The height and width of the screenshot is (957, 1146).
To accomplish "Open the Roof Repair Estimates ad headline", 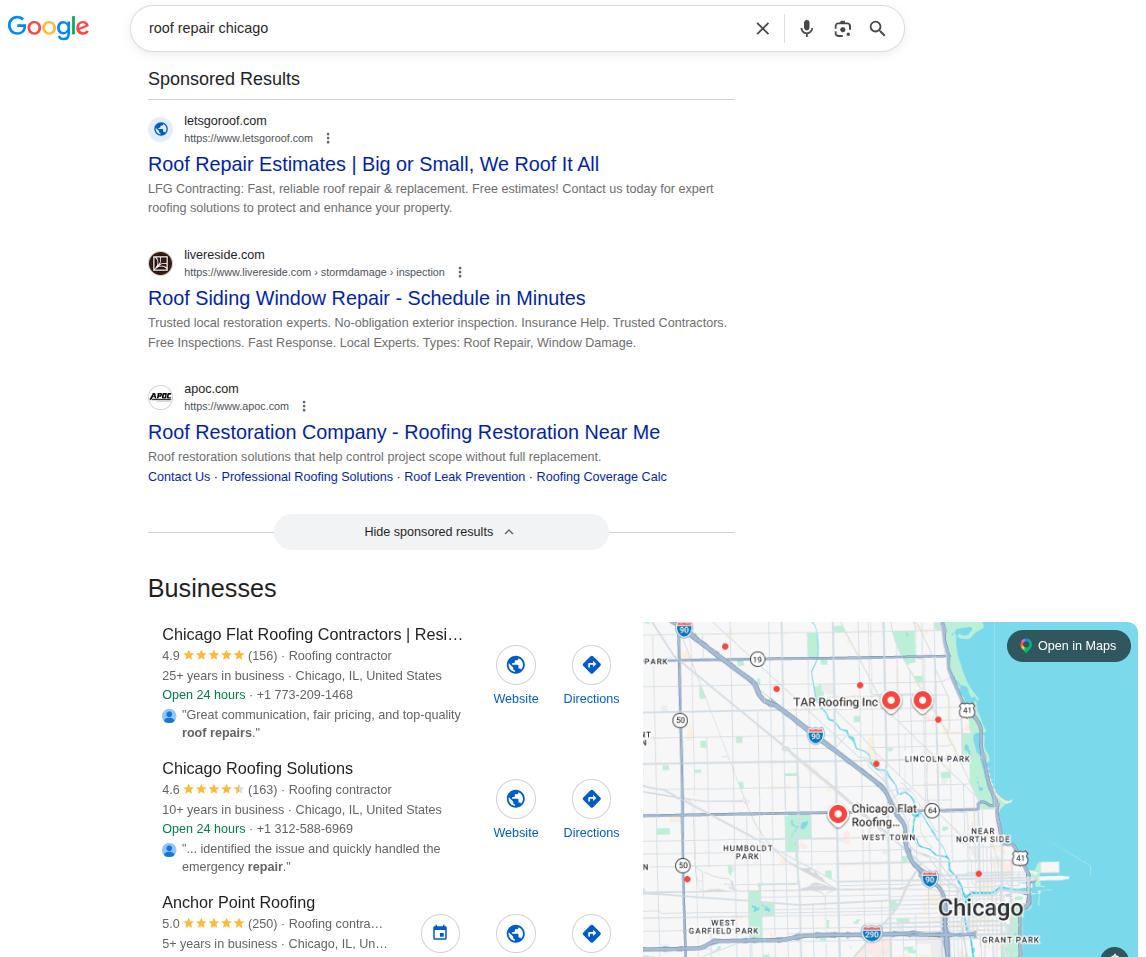I will [373, 164].
